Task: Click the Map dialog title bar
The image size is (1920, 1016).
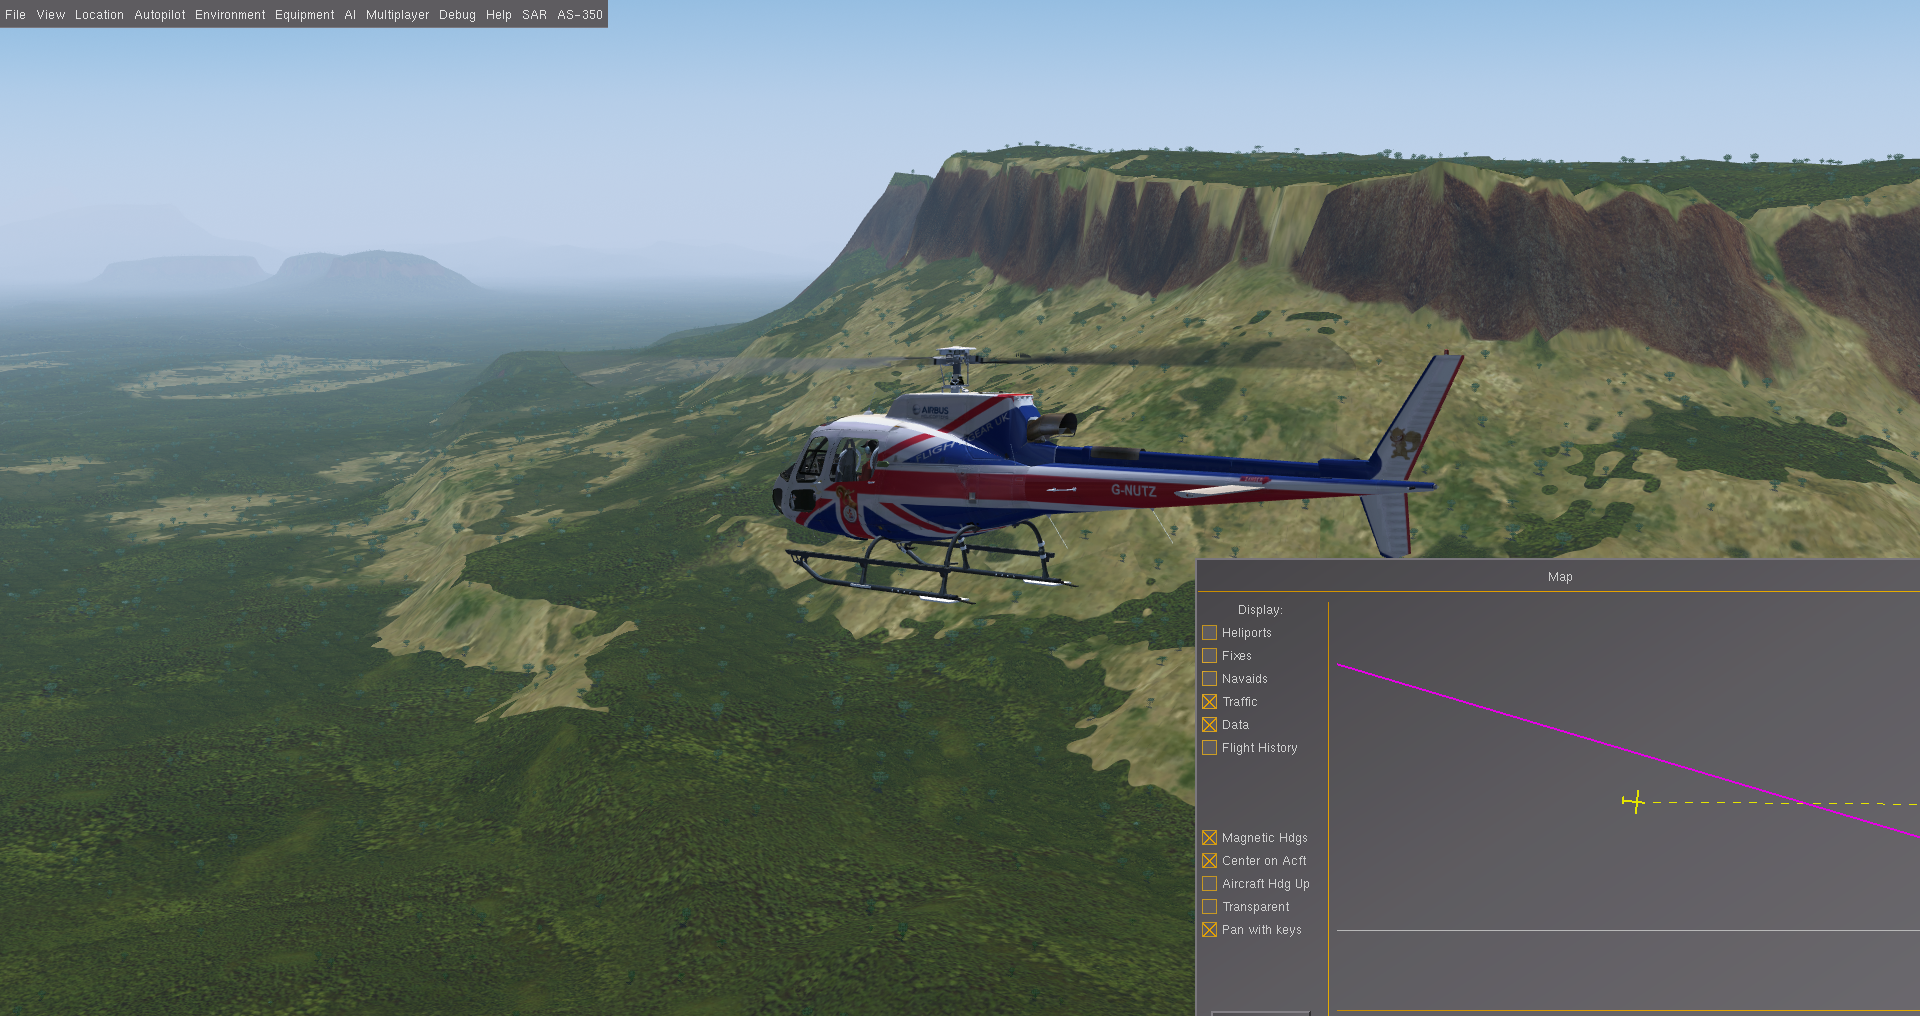Action: click(1559, 577)
